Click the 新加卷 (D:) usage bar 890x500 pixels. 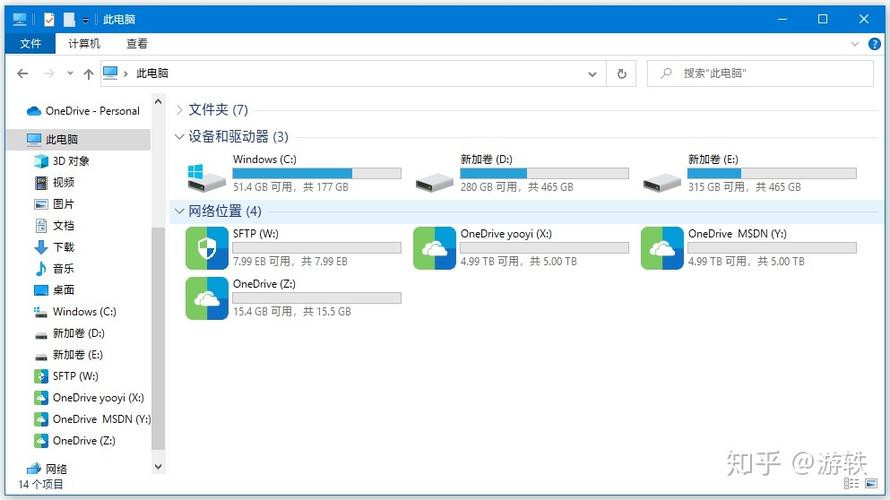pos(544,173)
